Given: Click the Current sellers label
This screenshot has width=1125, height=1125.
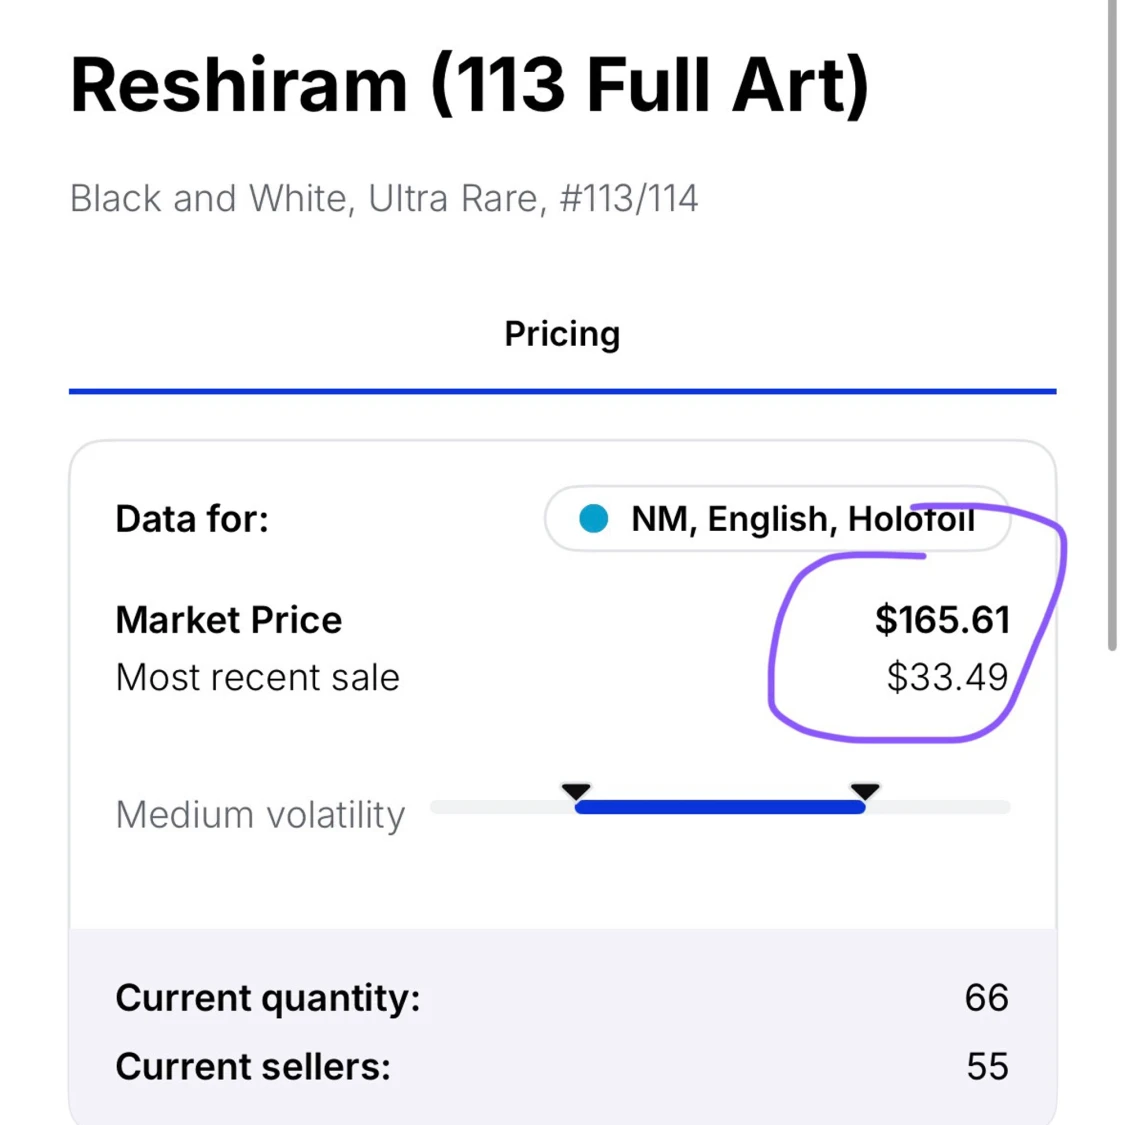Looking at the screenshot, I should point(253,1067).
